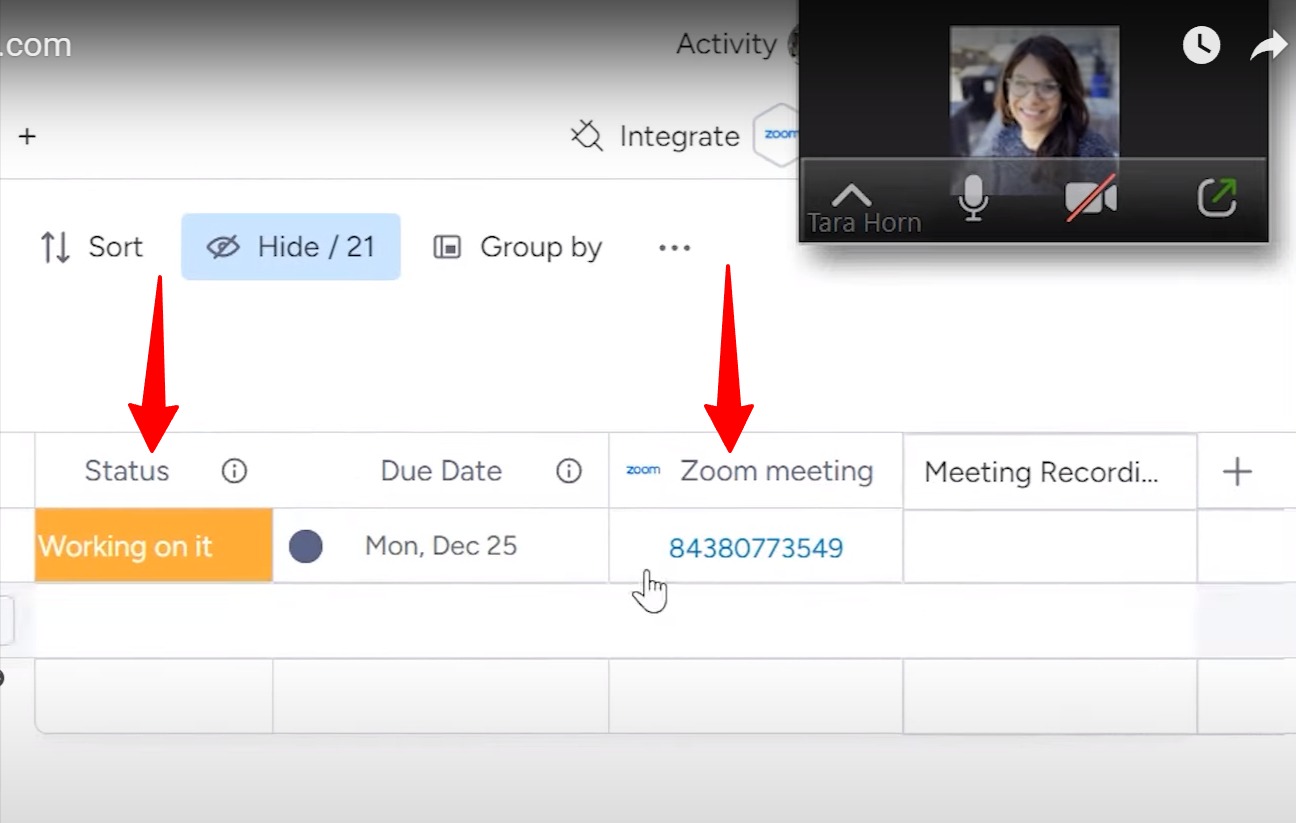The width and height of the screenshot is (1296, 823).
Task: Click the Zoom icon in Zoom meeting column header
Action: pyautogui.click(x=643, y=470)
